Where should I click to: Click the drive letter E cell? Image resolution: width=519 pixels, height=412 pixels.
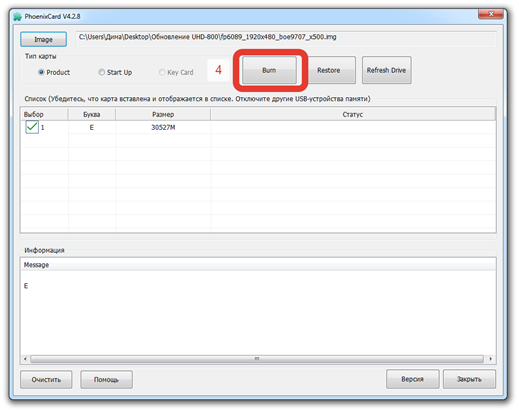92,127
